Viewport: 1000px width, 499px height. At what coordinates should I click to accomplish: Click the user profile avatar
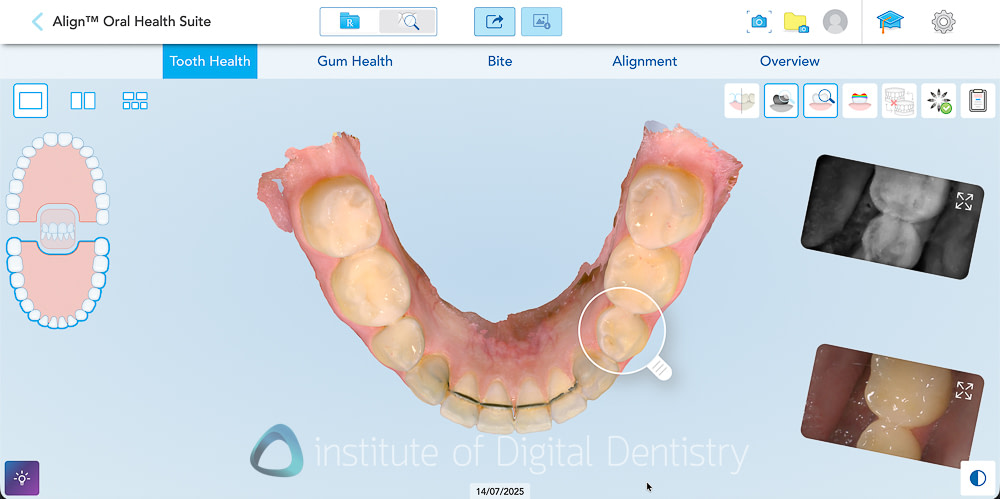click(835, 22)
